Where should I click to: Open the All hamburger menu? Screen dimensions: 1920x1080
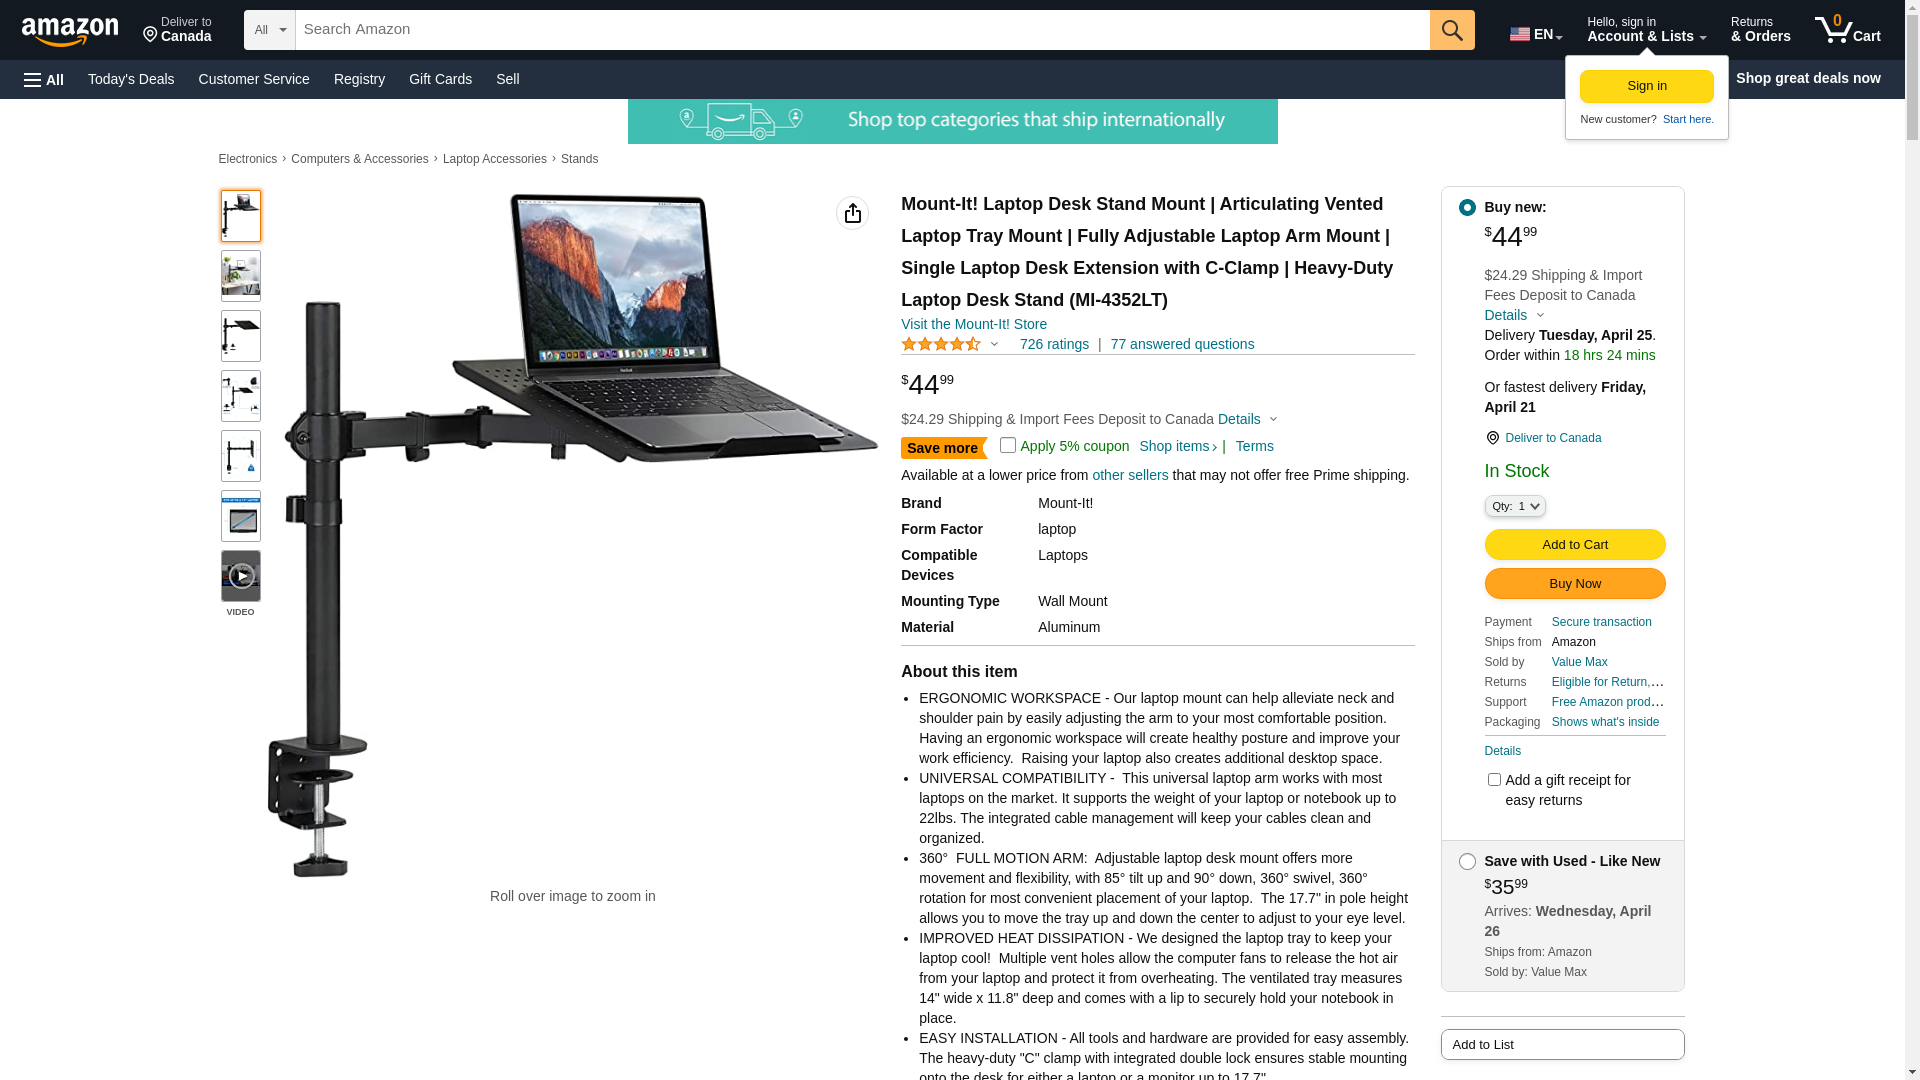44,80
